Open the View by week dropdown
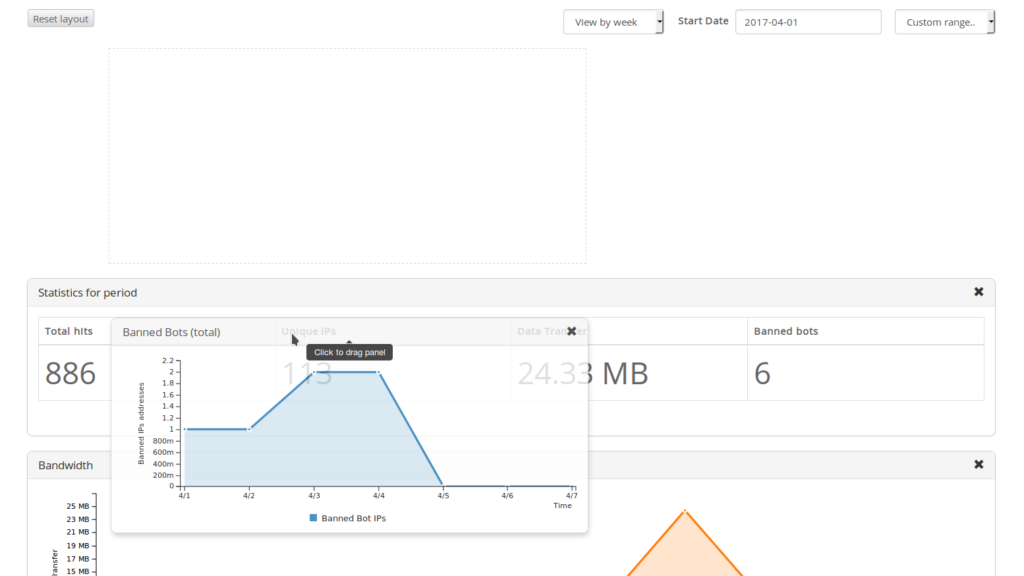1024x576 pixels. 613,22
